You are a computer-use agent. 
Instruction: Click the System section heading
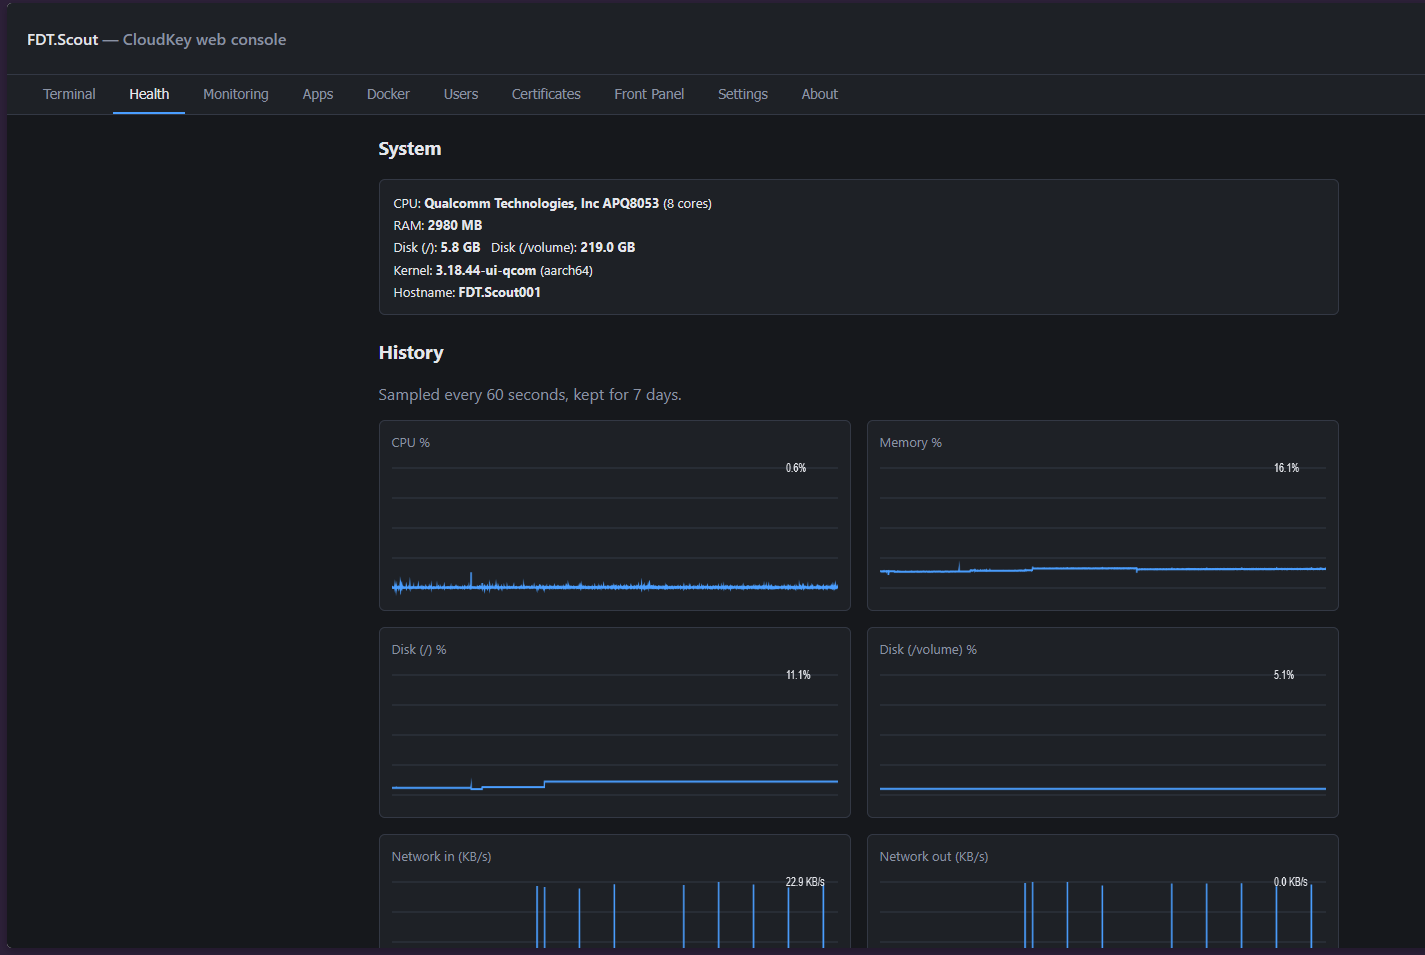pyautogui.click(x=410, y=149)
